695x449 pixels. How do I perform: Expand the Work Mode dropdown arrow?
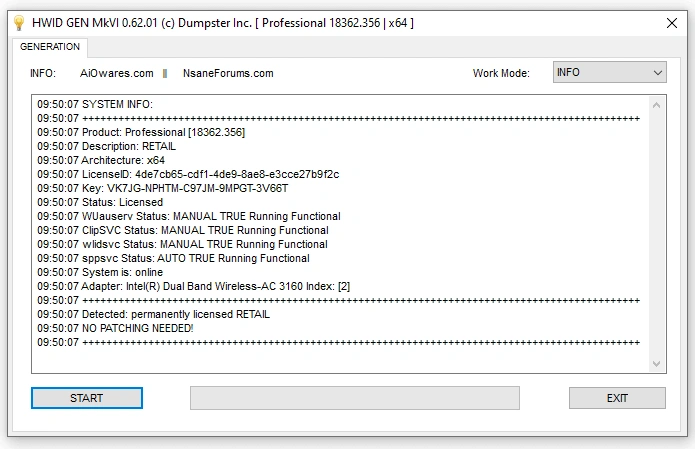(656, 73)
